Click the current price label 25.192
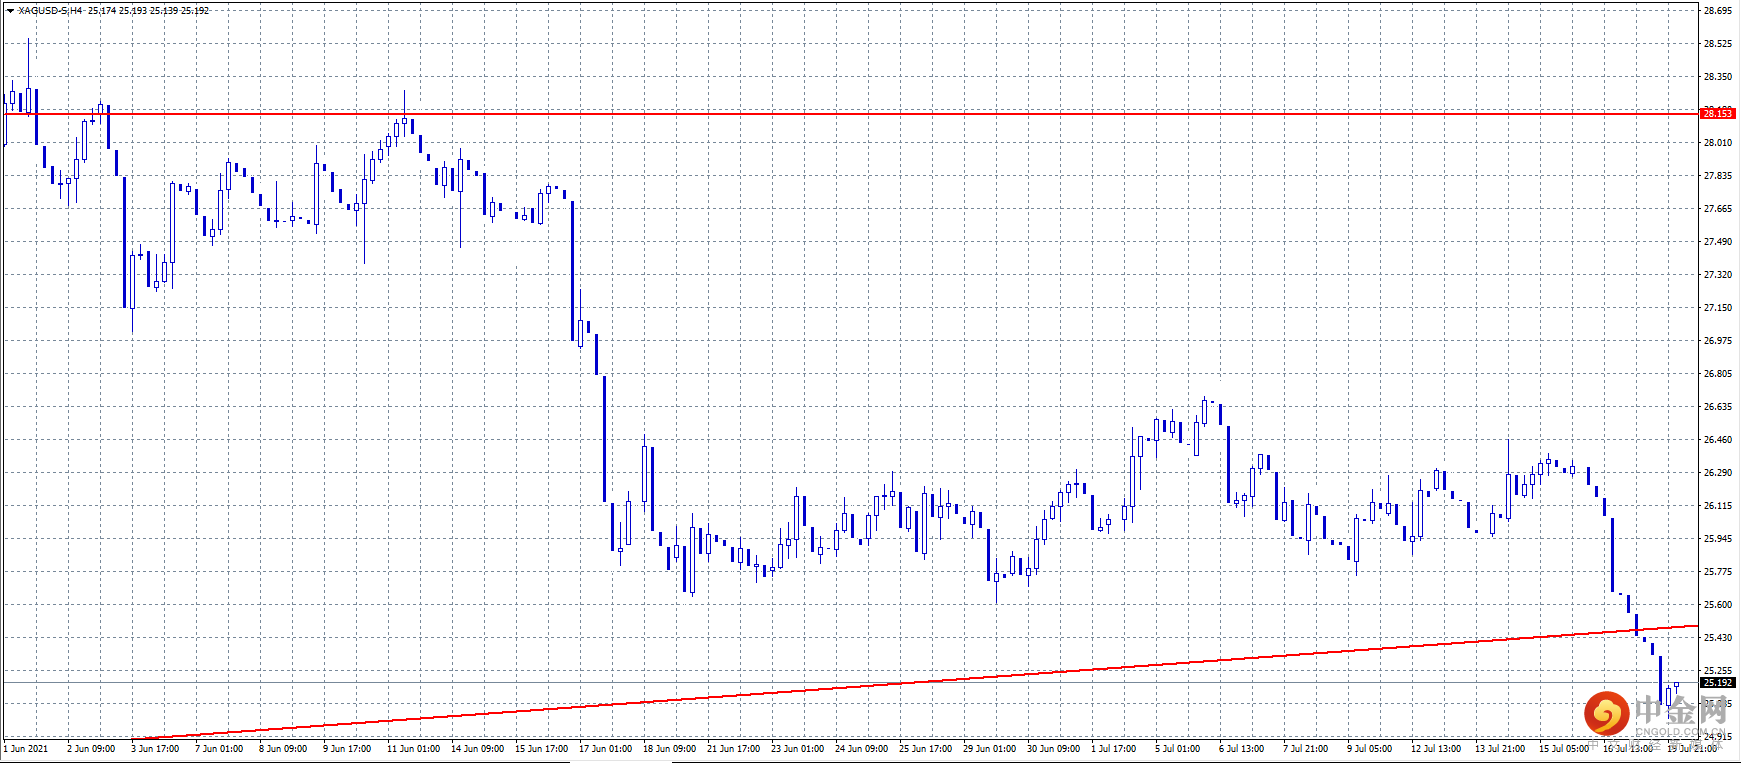Image resolution: width=1741 pixels, height=763 pixels. click(x=1718, y=683)
